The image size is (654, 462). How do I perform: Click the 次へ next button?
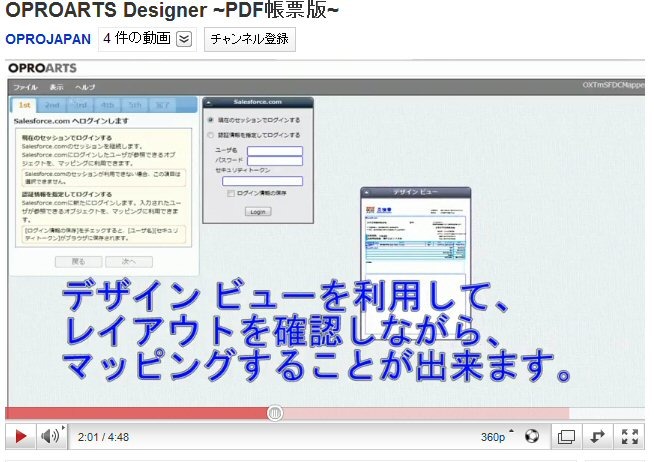pos(129,261)
